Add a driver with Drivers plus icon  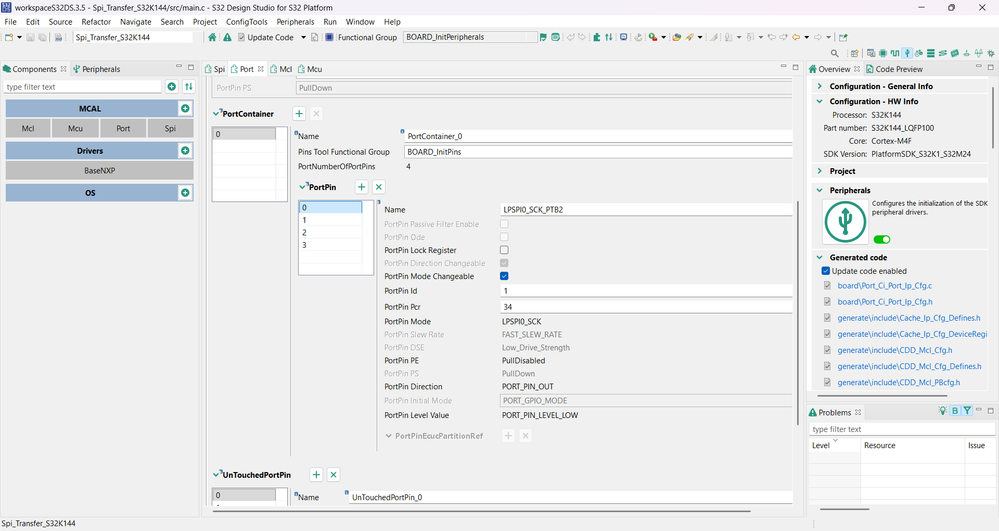[x=185, y=150]
